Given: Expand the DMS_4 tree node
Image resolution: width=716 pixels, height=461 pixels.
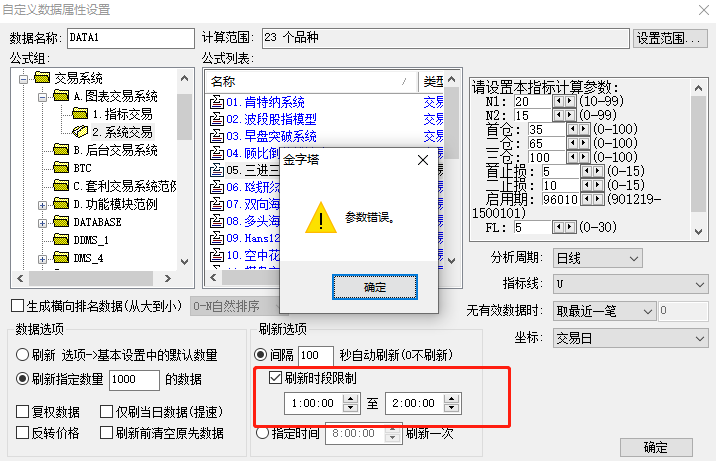Looking at the screenshot, I should [x=42, y=259].
